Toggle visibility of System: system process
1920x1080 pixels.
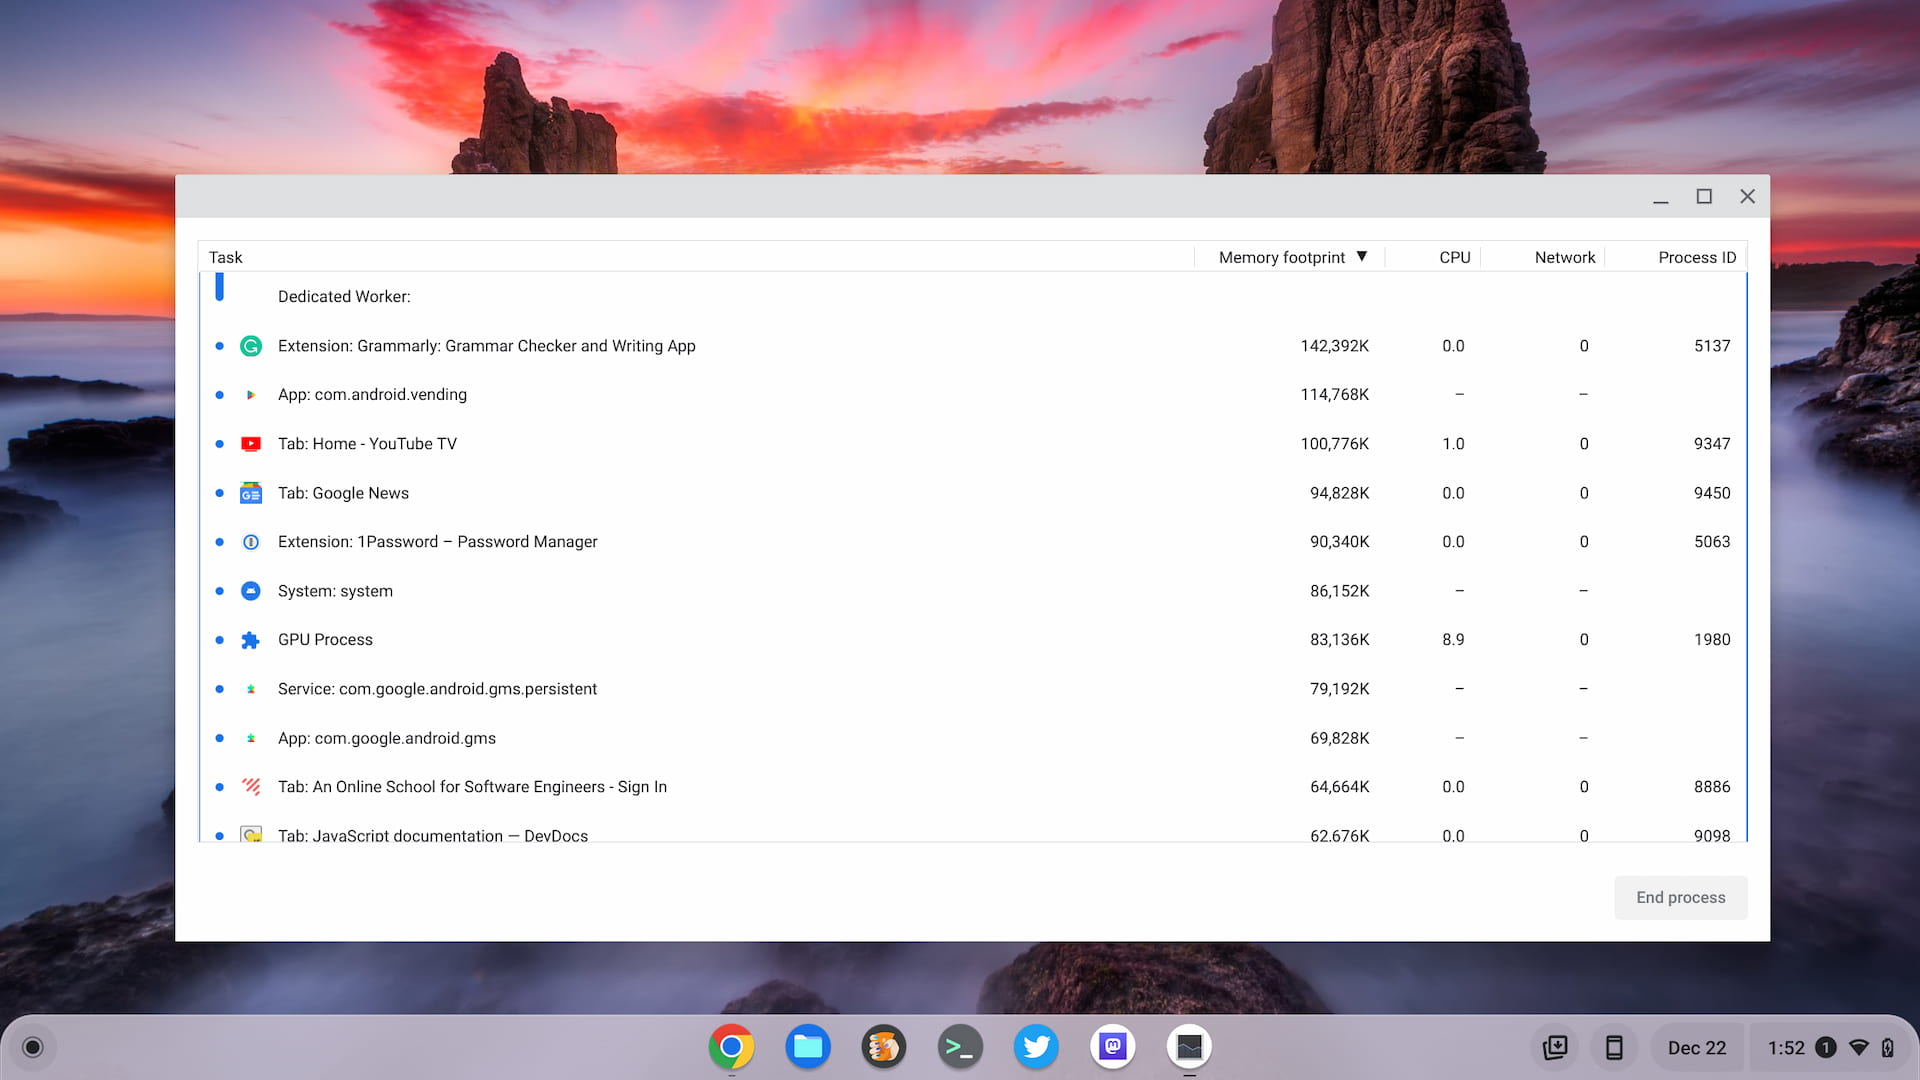(x=219, y=591)
